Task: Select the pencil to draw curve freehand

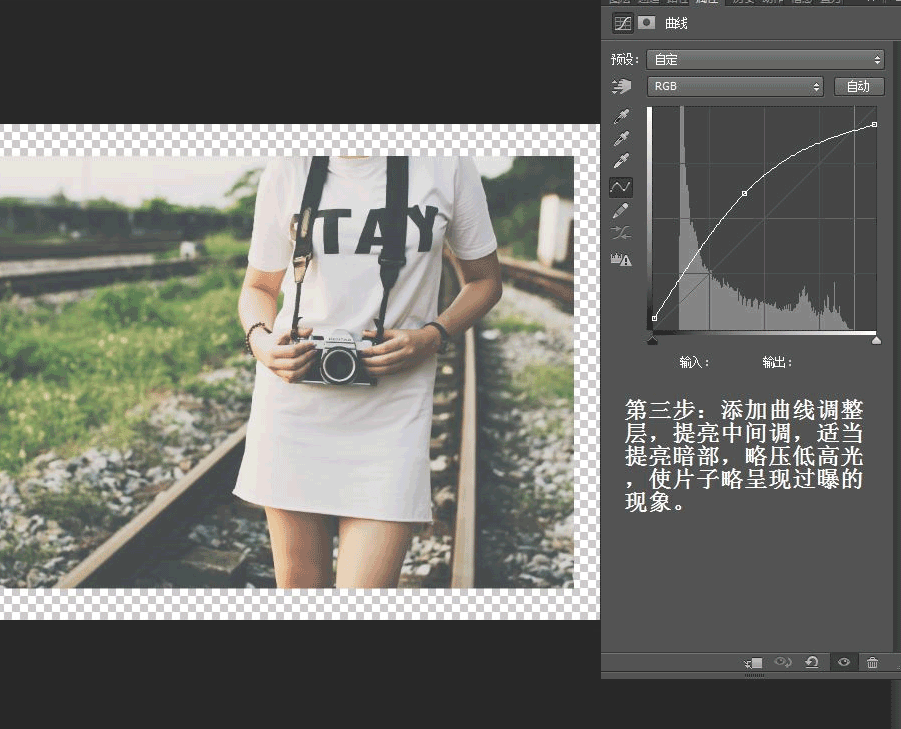Action: (x=622, y=210)
